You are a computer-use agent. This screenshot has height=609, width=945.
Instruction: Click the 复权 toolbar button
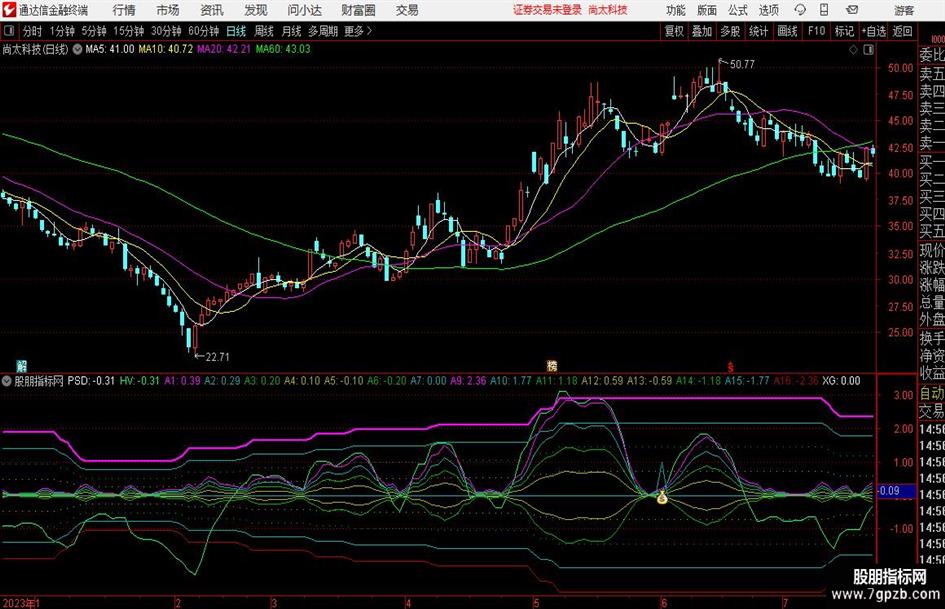[674, 31]
